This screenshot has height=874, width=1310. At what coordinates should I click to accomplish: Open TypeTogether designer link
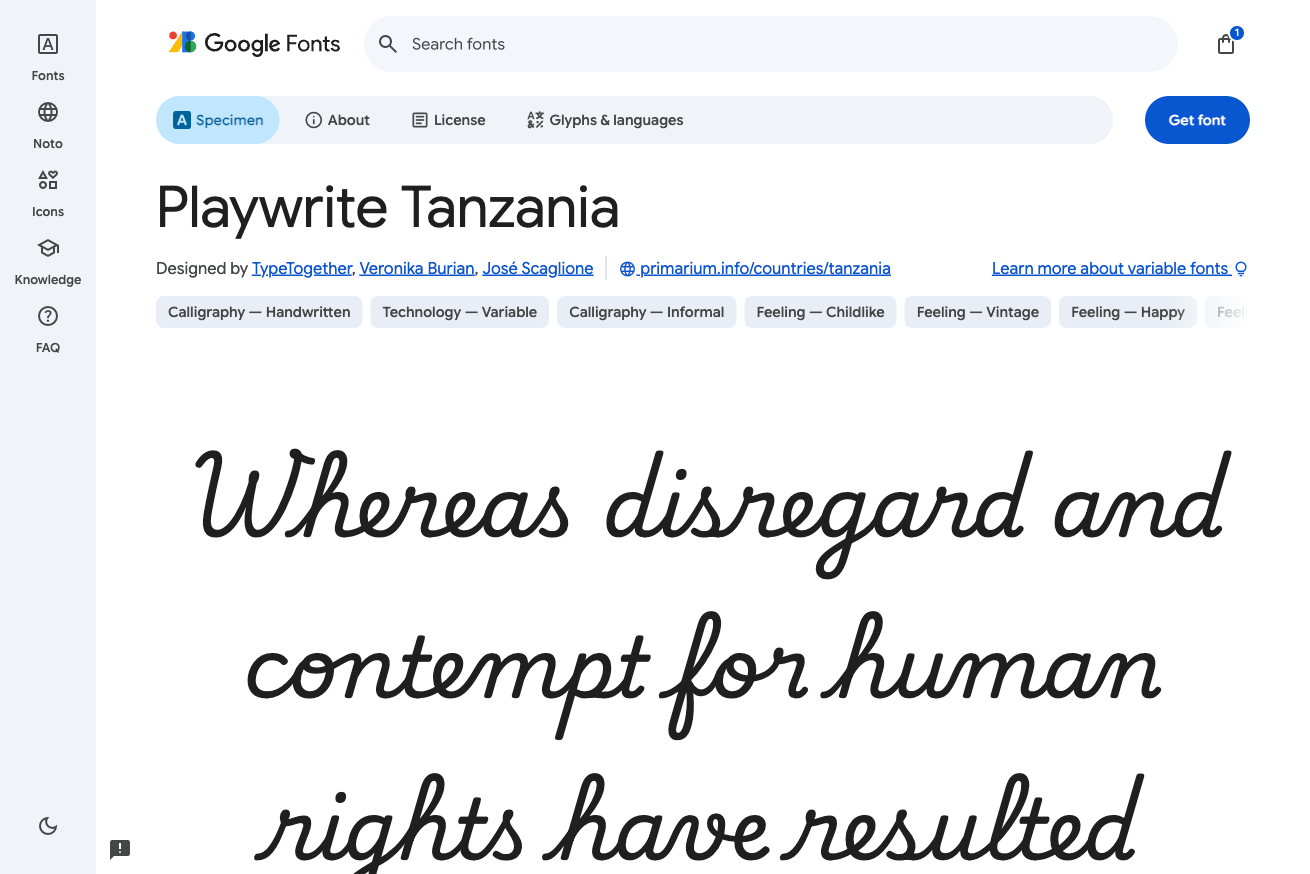pos(301,268)
